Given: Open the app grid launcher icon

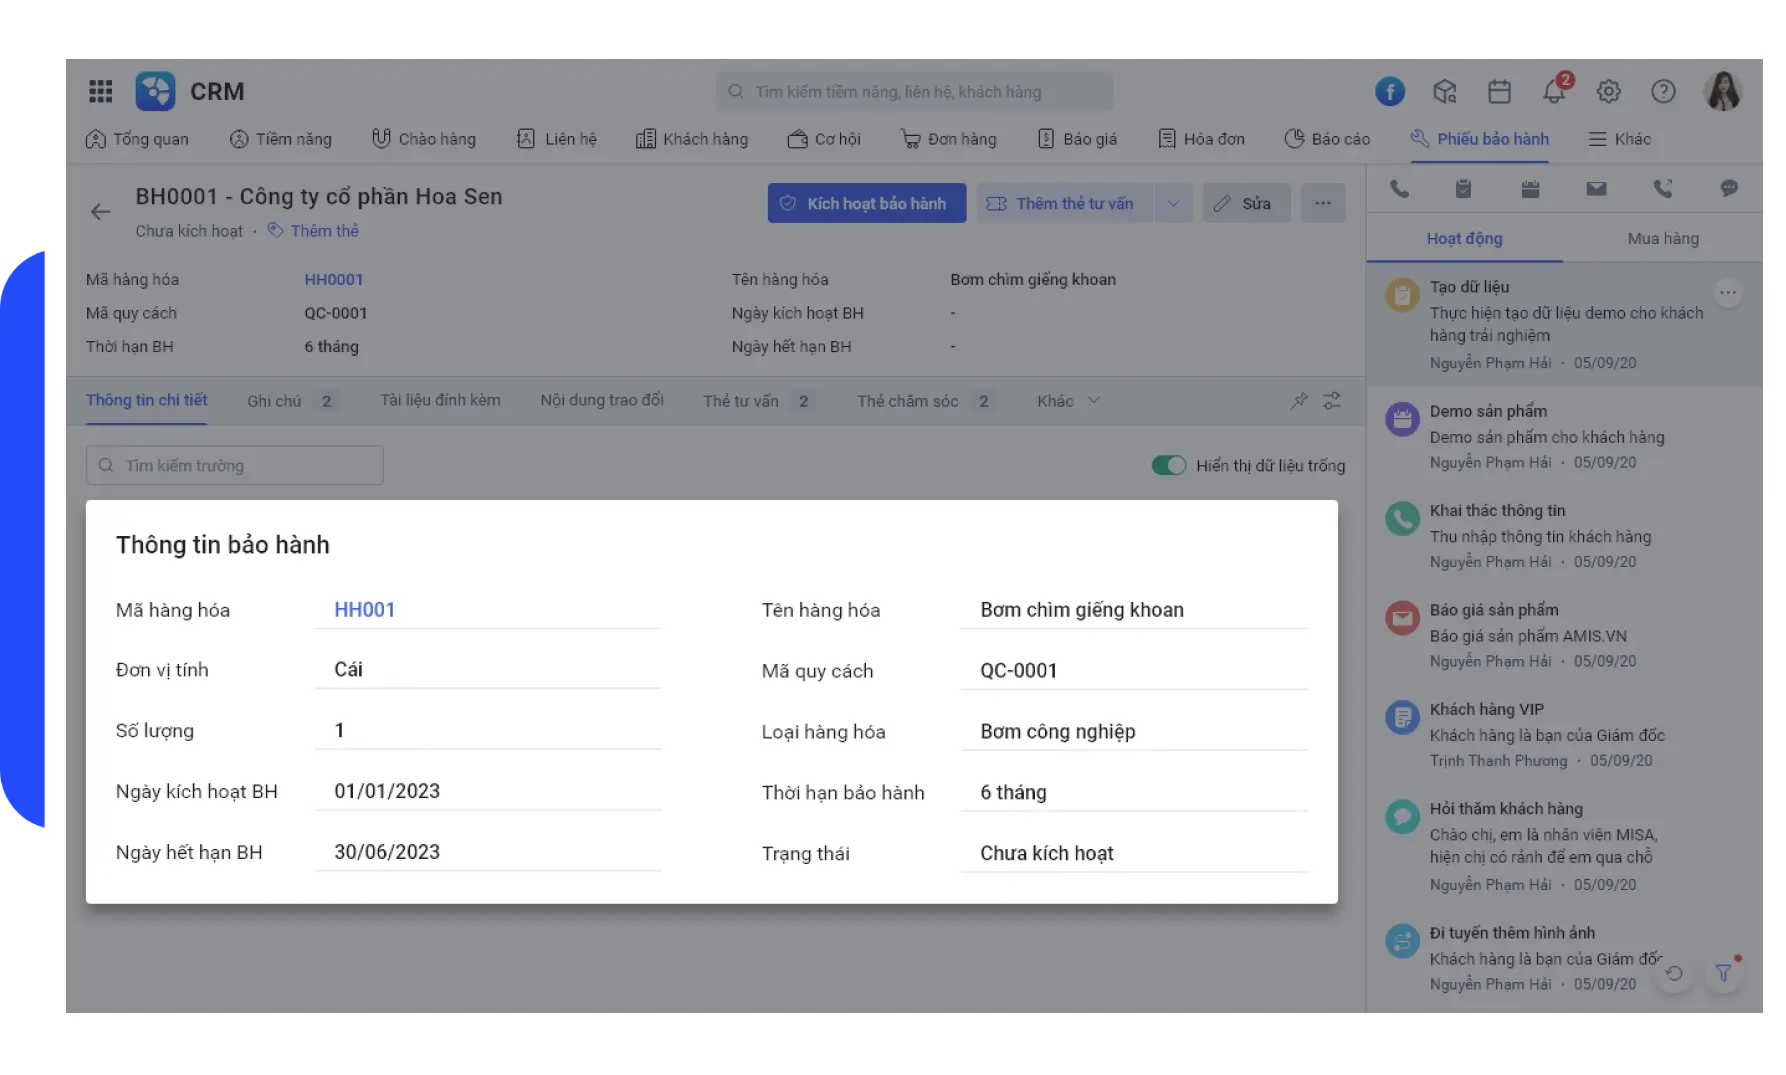Looking at the screenshot, I should (x=100, y=91).
